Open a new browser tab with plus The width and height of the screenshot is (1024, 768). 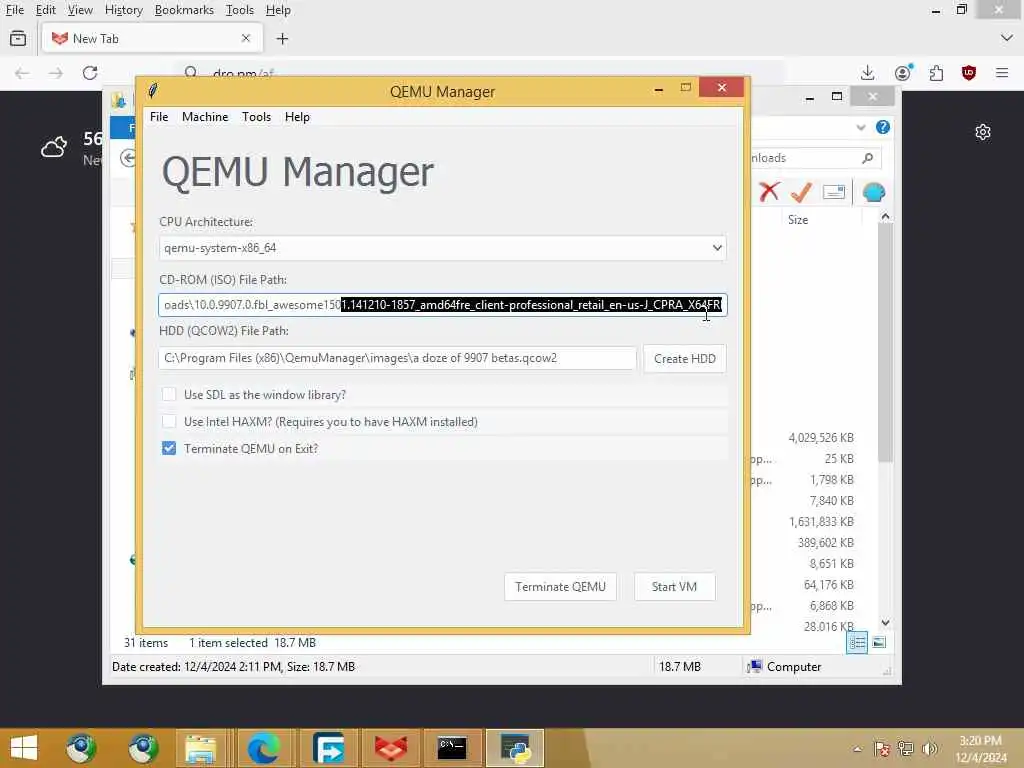coord(282,39)
